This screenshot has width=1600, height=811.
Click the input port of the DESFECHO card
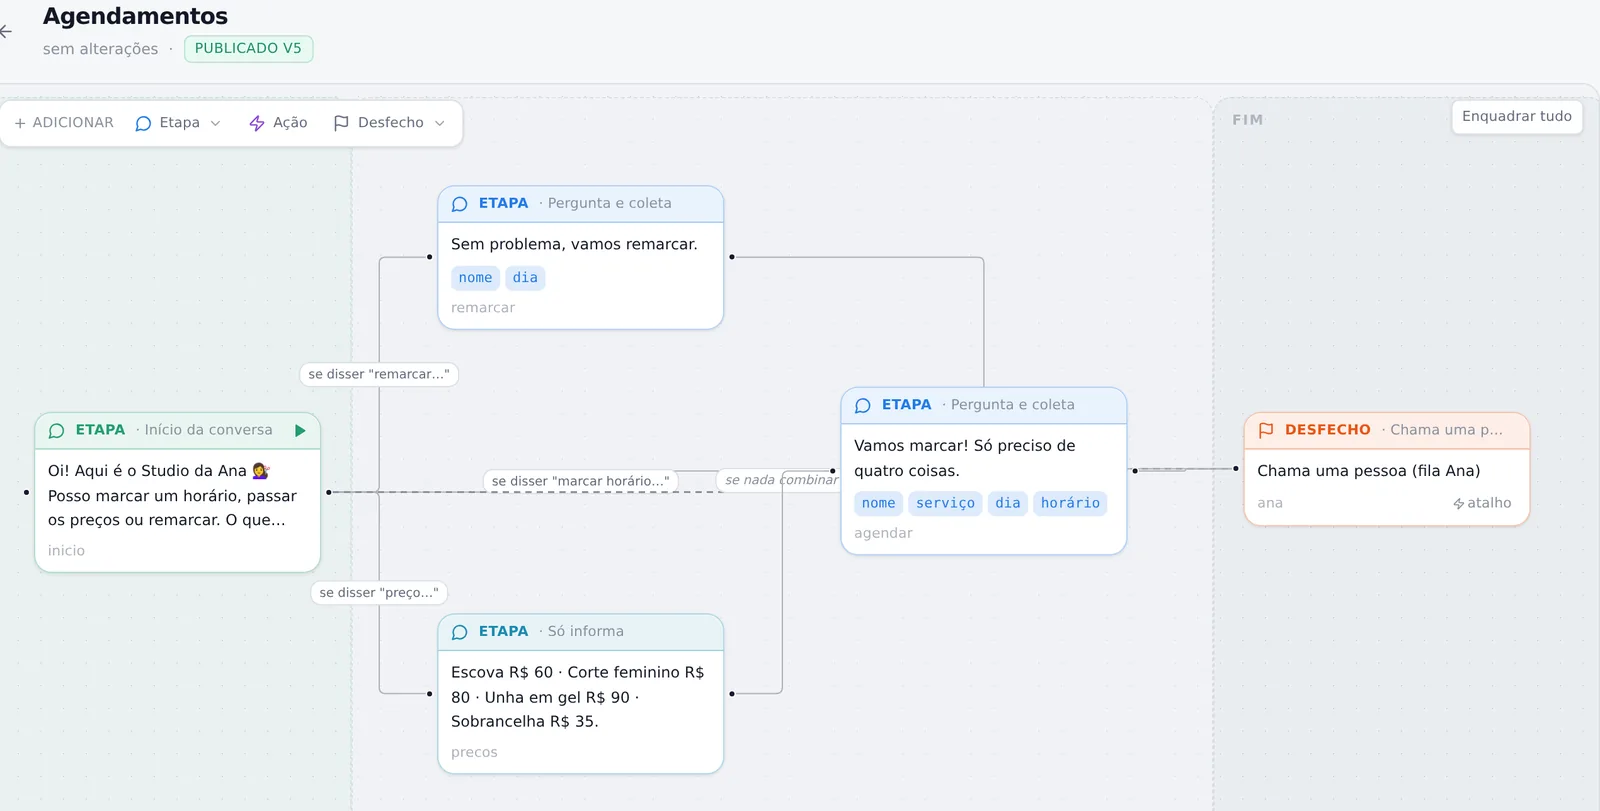click(x=1236, y=468)
